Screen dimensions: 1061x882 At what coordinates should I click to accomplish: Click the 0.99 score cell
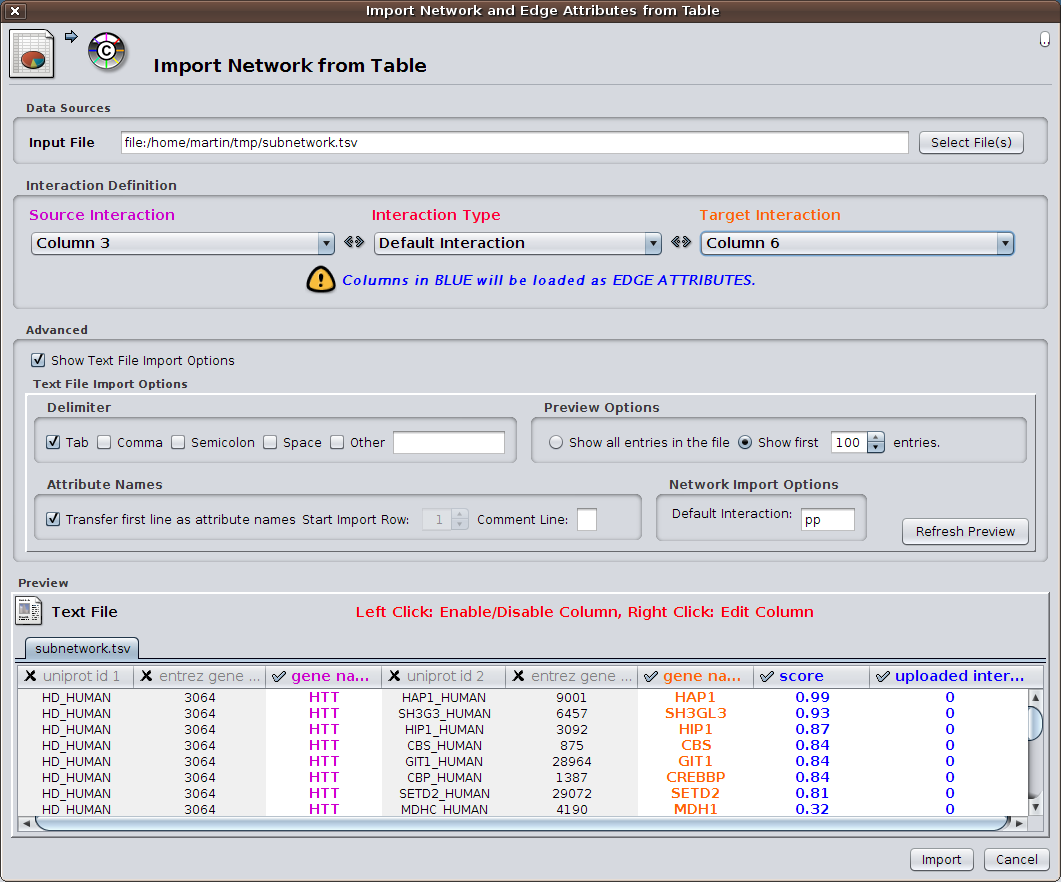point(812,697)
